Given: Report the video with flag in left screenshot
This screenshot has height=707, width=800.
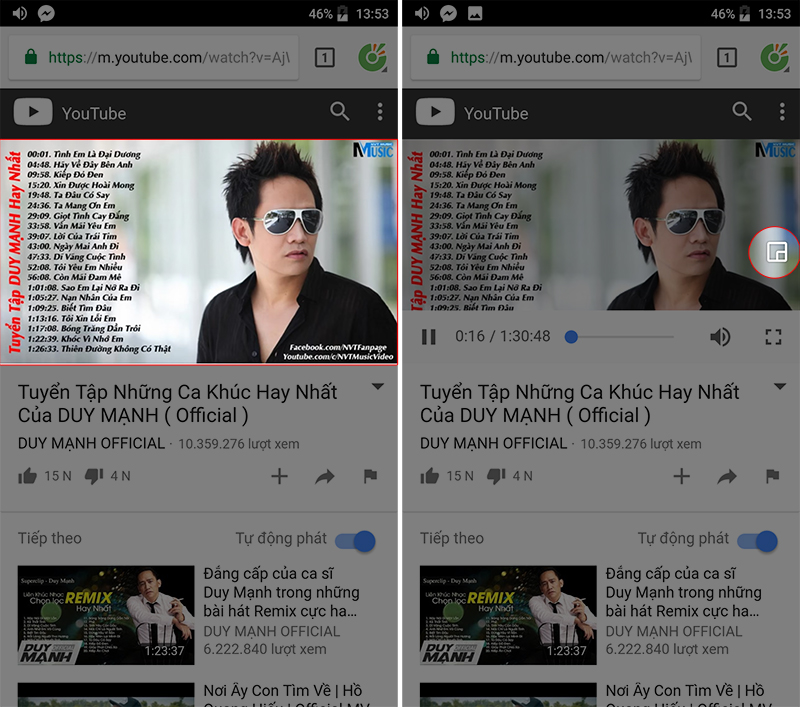Looking at the screenshot, I should [x=370, y=476].
